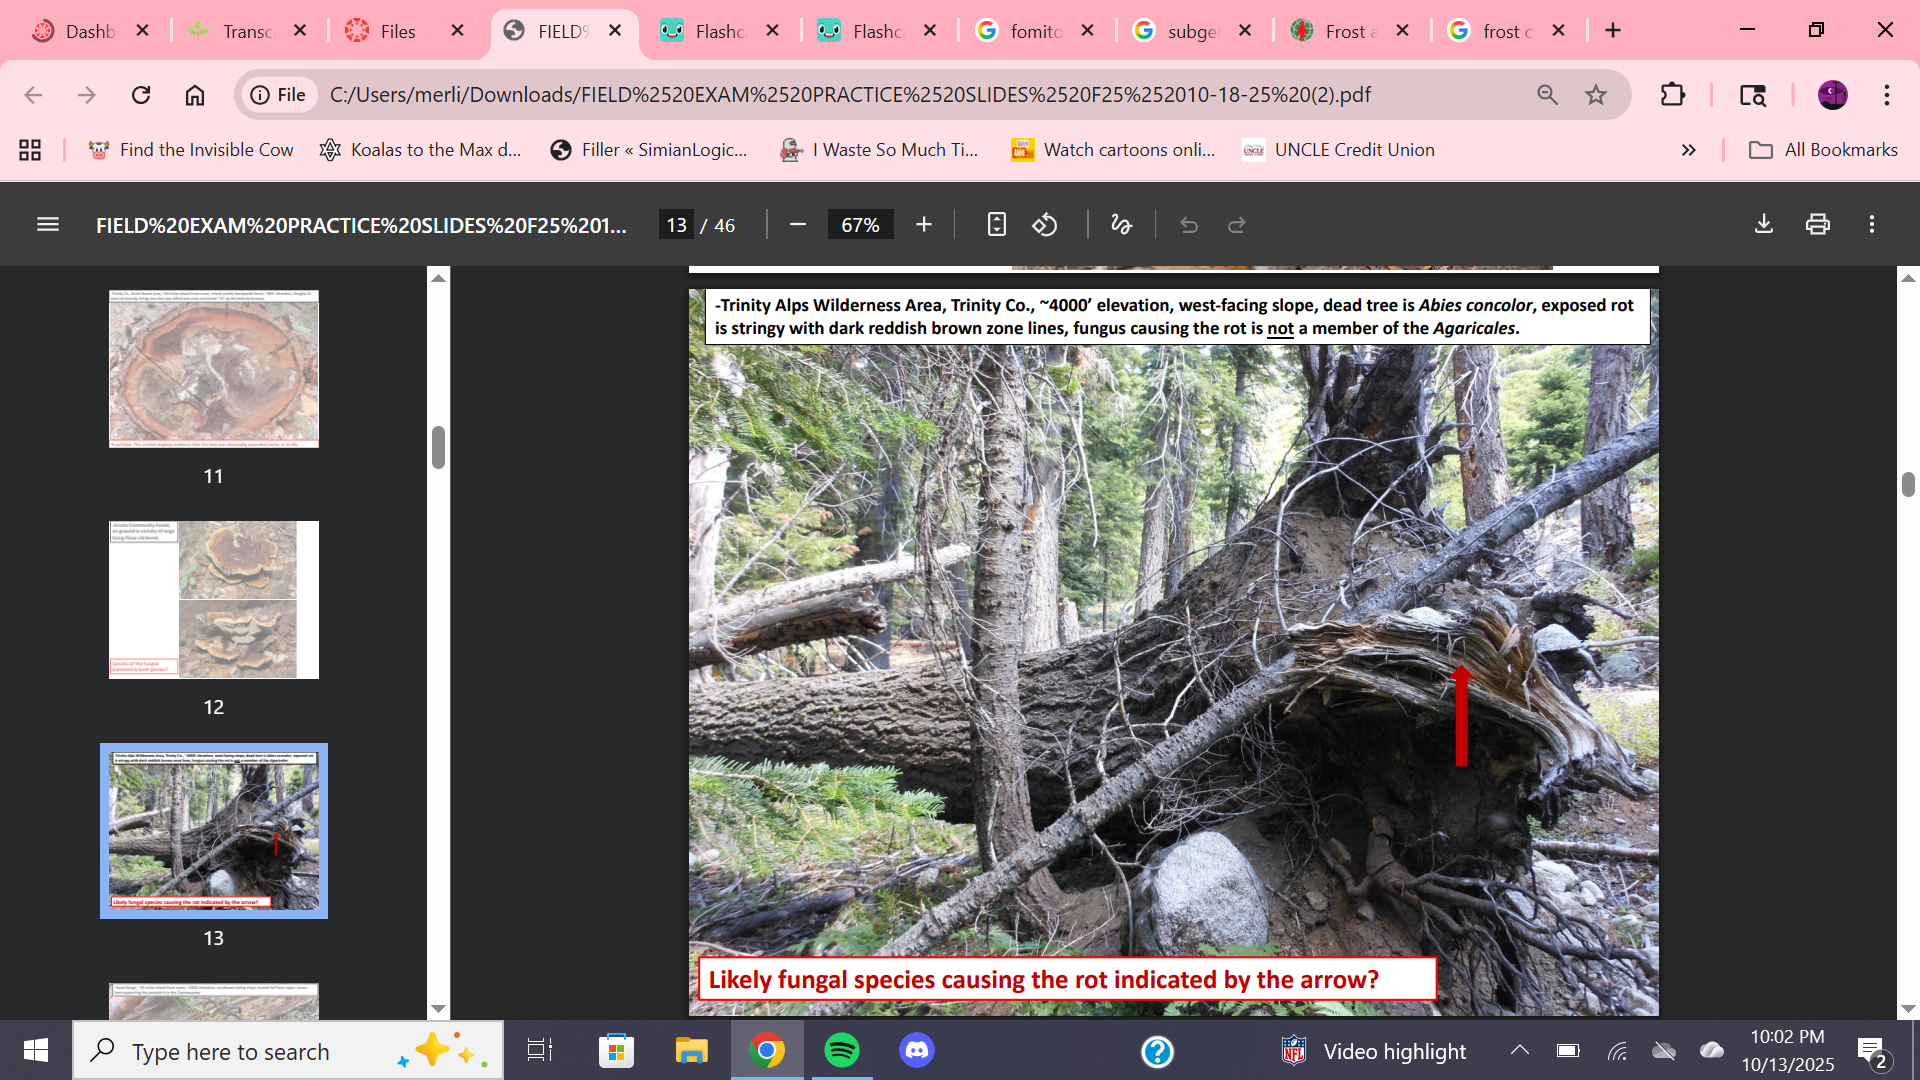Open PDF viewer more actions menu
1920x1080 pixels.
tap(1872, 225)
